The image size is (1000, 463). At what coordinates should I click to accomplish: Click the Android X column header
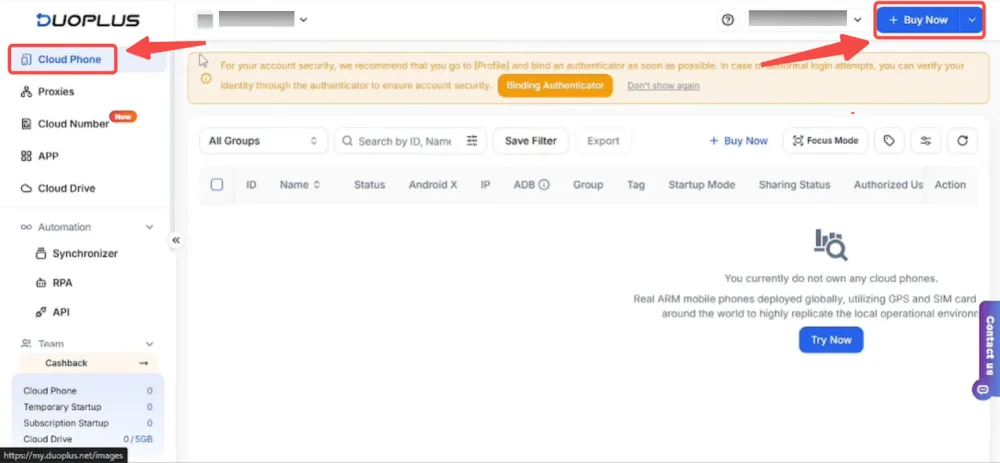[433, 185]
